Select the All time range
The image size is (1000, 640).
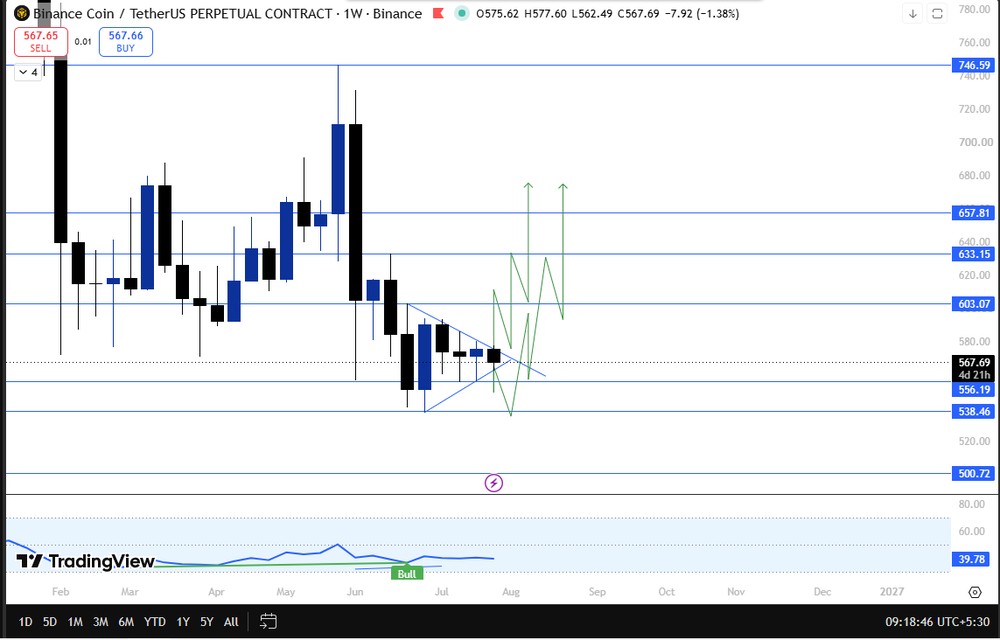[232, 622]
